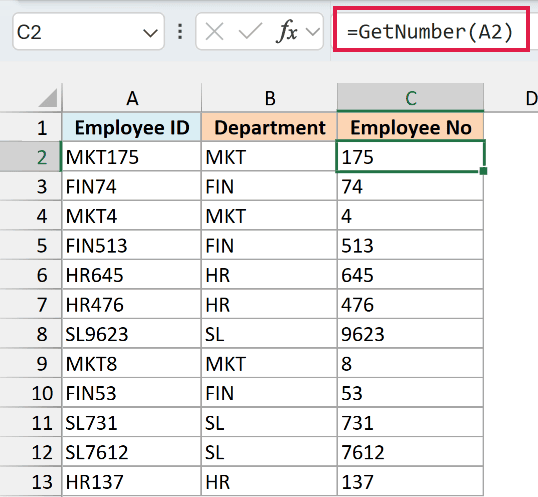Select Employee No cell 513

point(410,245)
